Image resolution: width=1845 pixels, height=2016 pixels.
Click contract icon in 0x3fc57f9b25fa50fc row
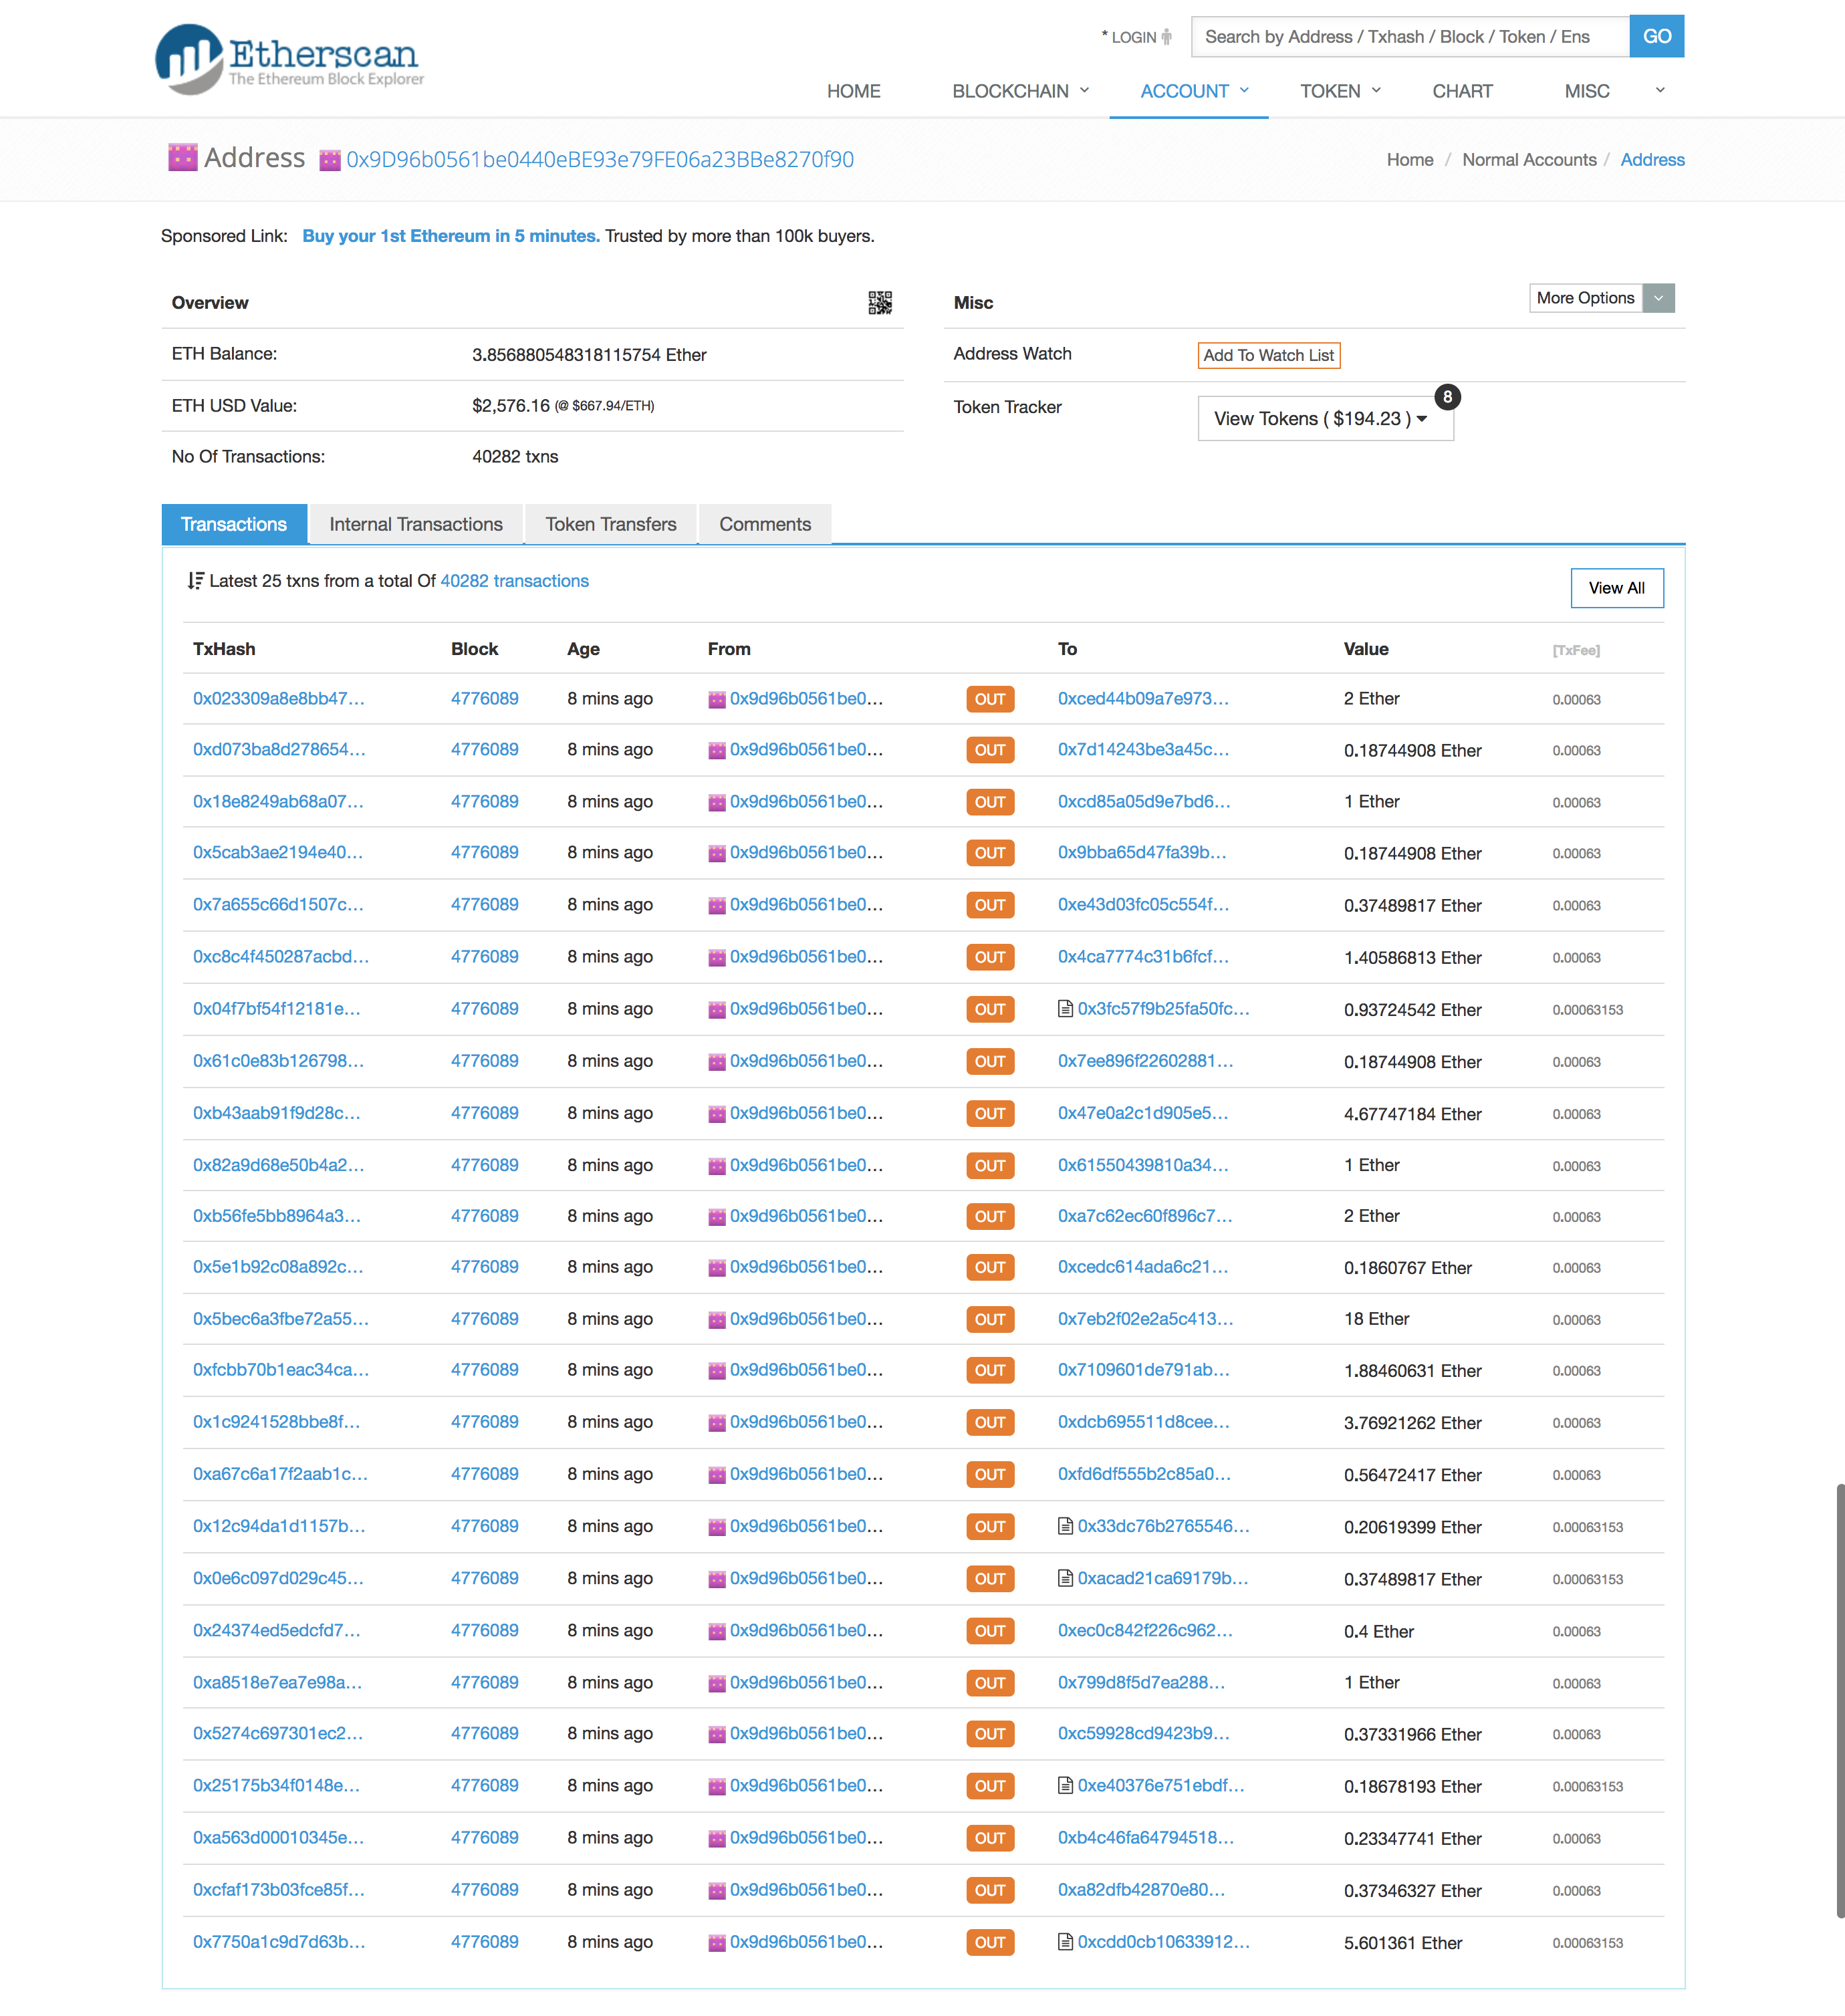coord(1065,1009)
